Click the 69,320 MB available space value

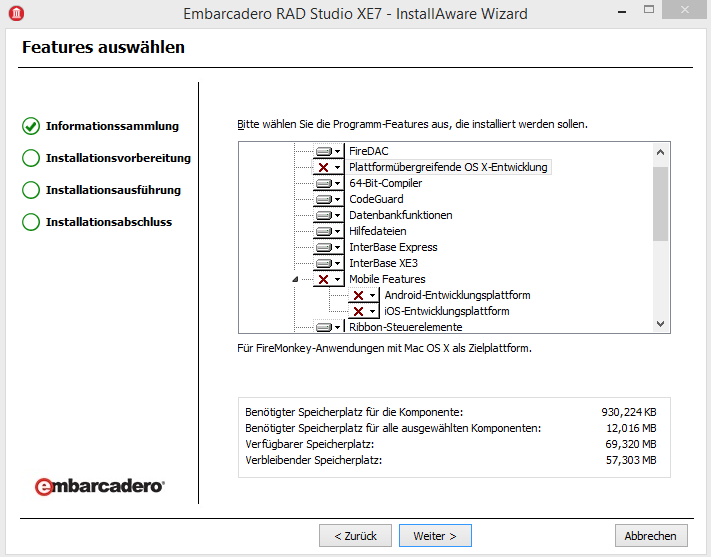[x=631, y=444]
